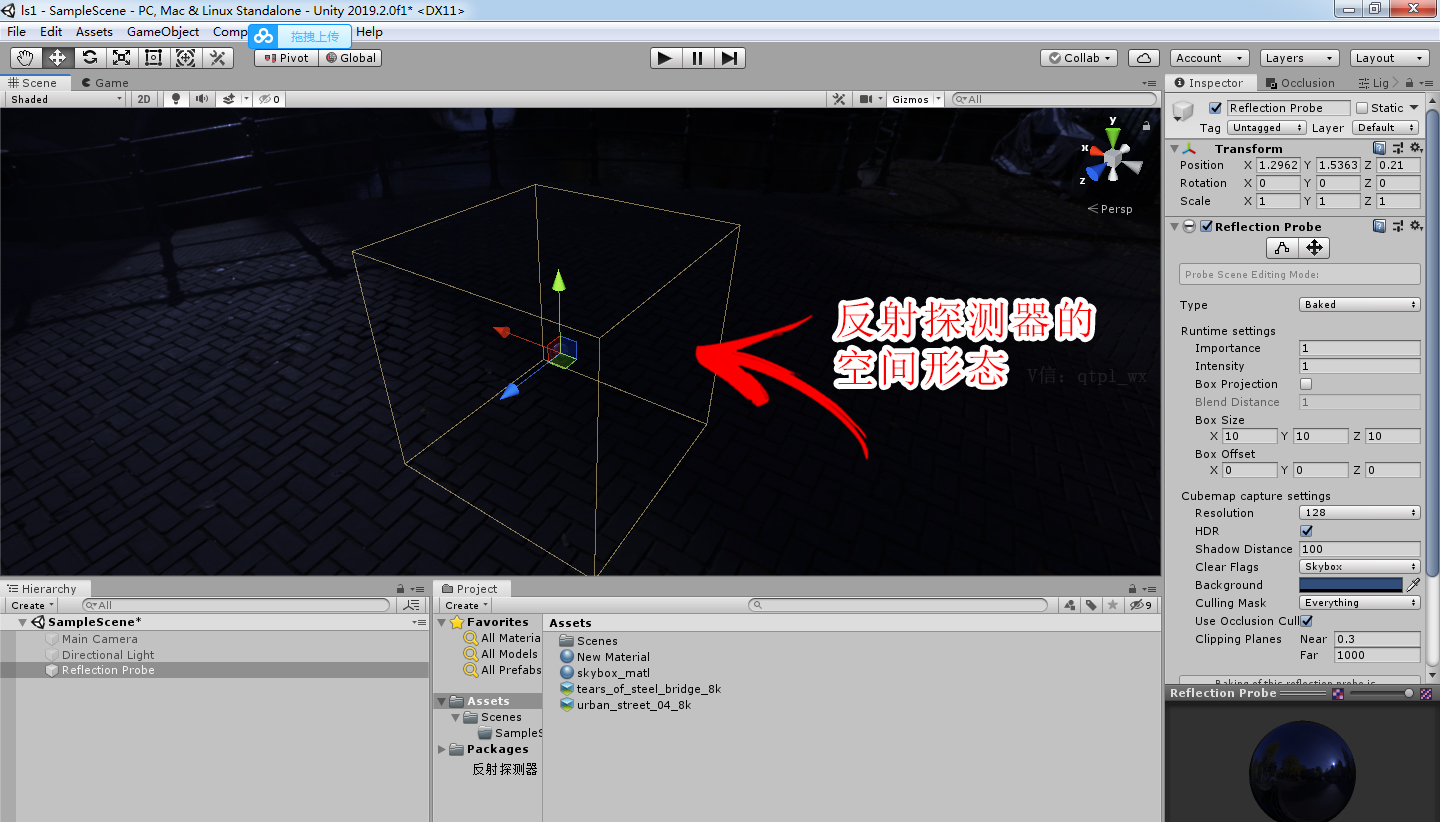Switch to the Occlusion tab
The image size is (1440, 822).
click(x=1299, y=83)
